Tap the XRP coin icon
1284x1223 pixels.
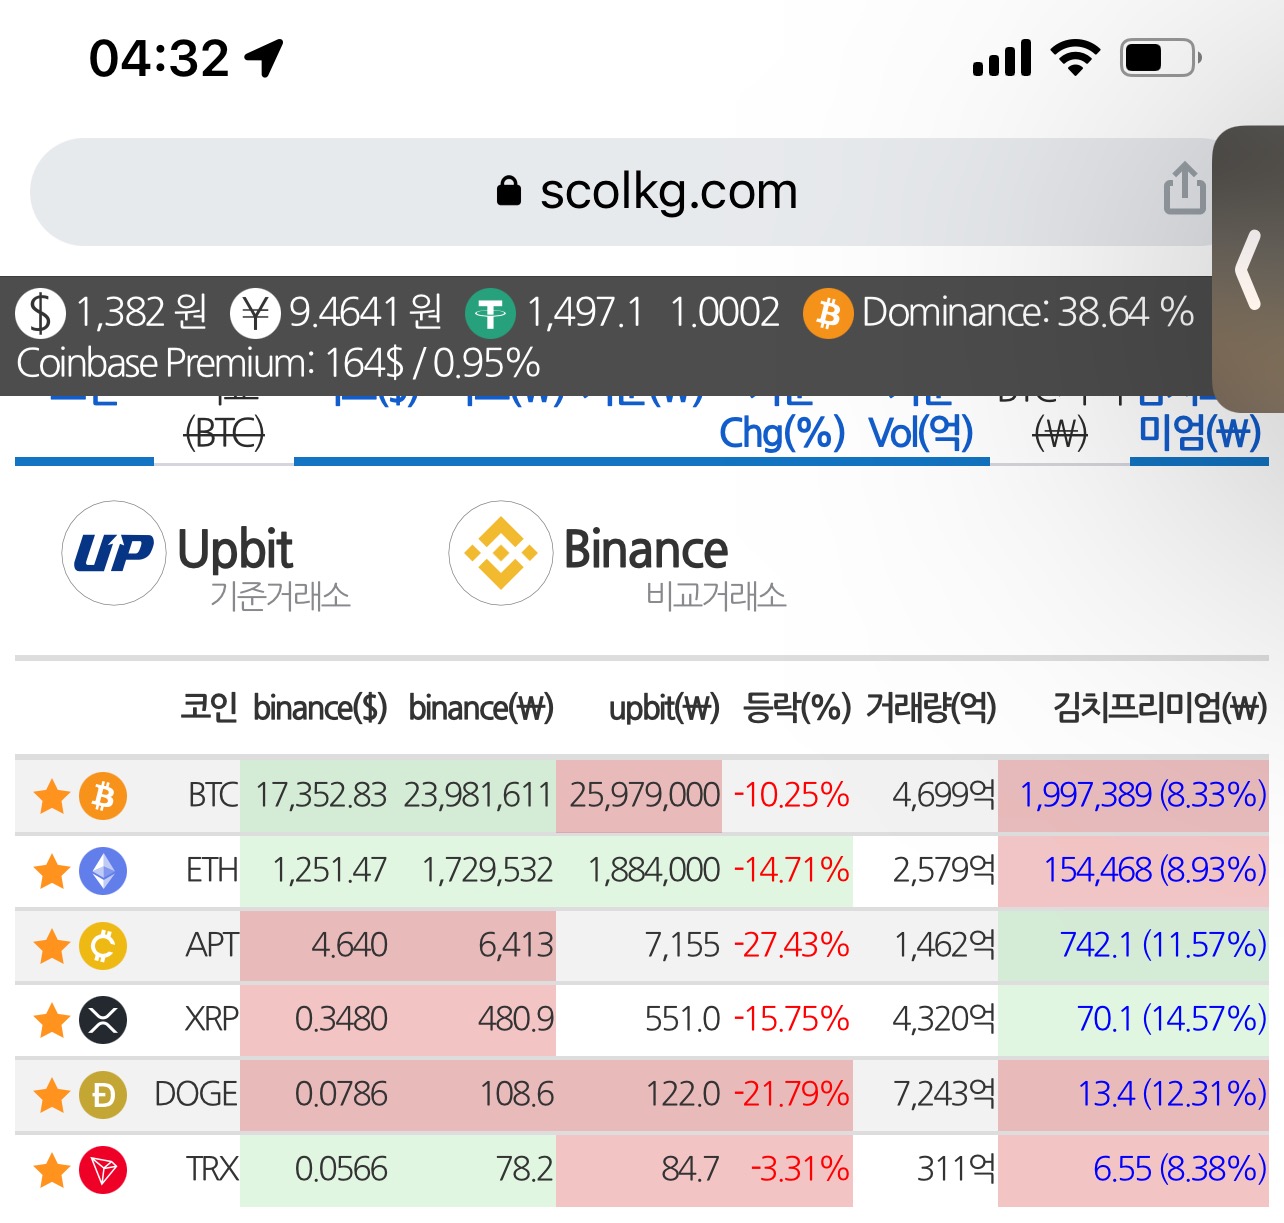coord(103,1020)
